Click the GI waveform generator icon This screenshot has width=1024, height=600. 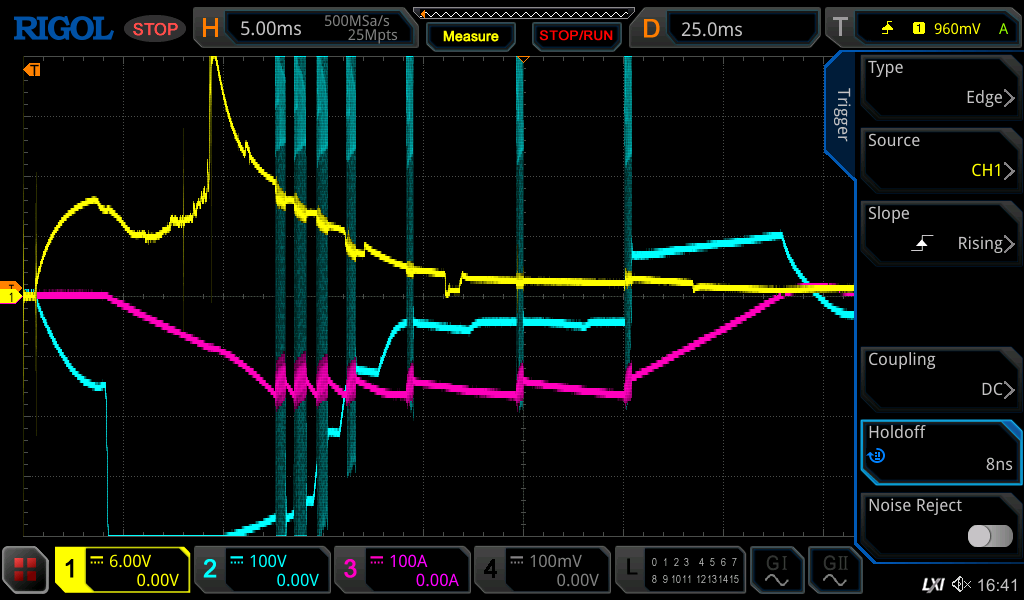click(776, 570)
